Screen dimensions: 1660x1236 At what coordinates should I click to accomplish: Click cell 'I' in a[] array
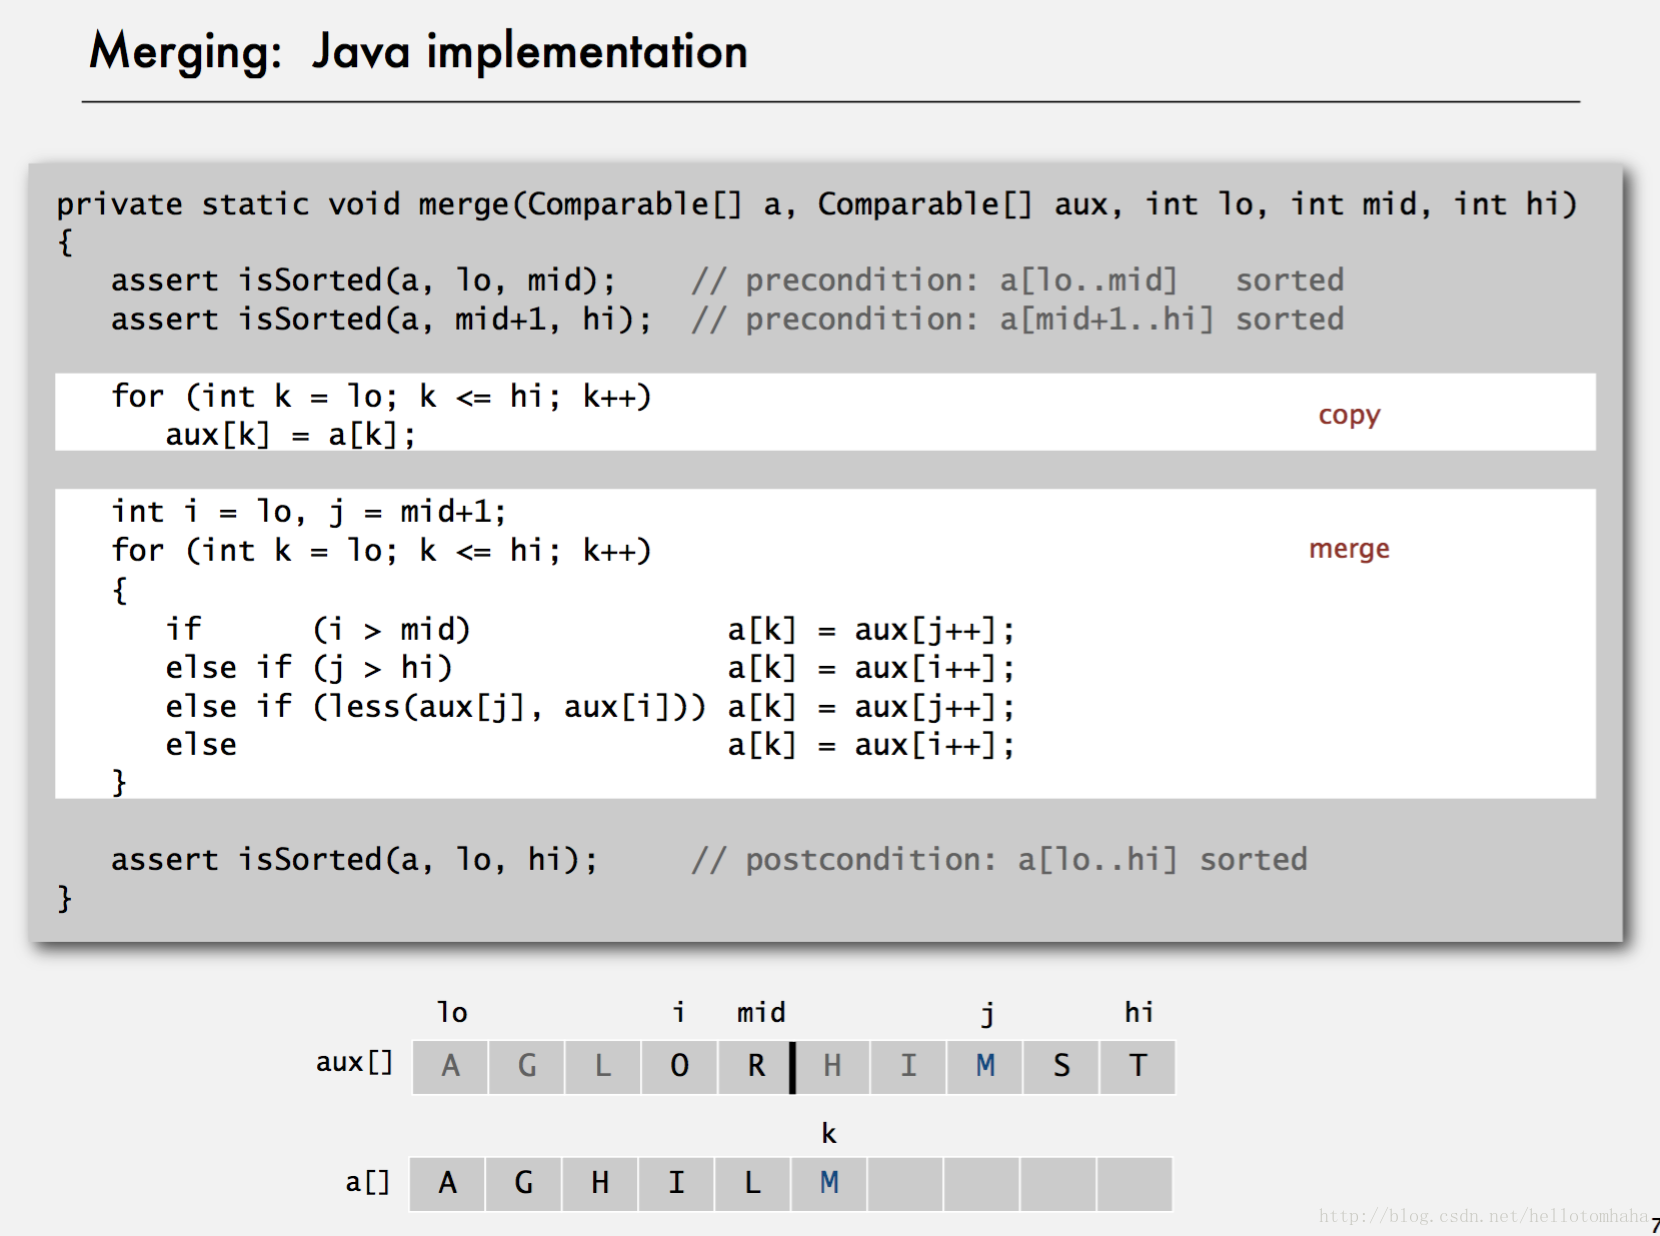click(x=677, y=1184)
